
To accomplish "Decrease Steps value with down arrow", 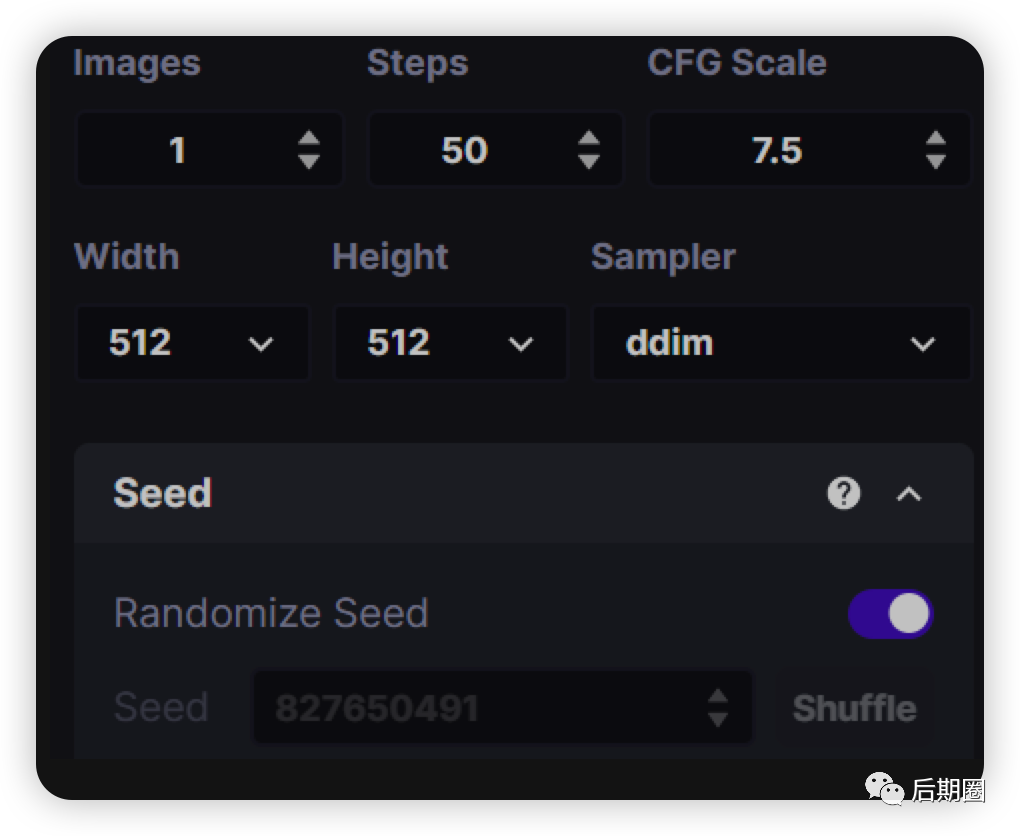I will (x=589, y=161).
